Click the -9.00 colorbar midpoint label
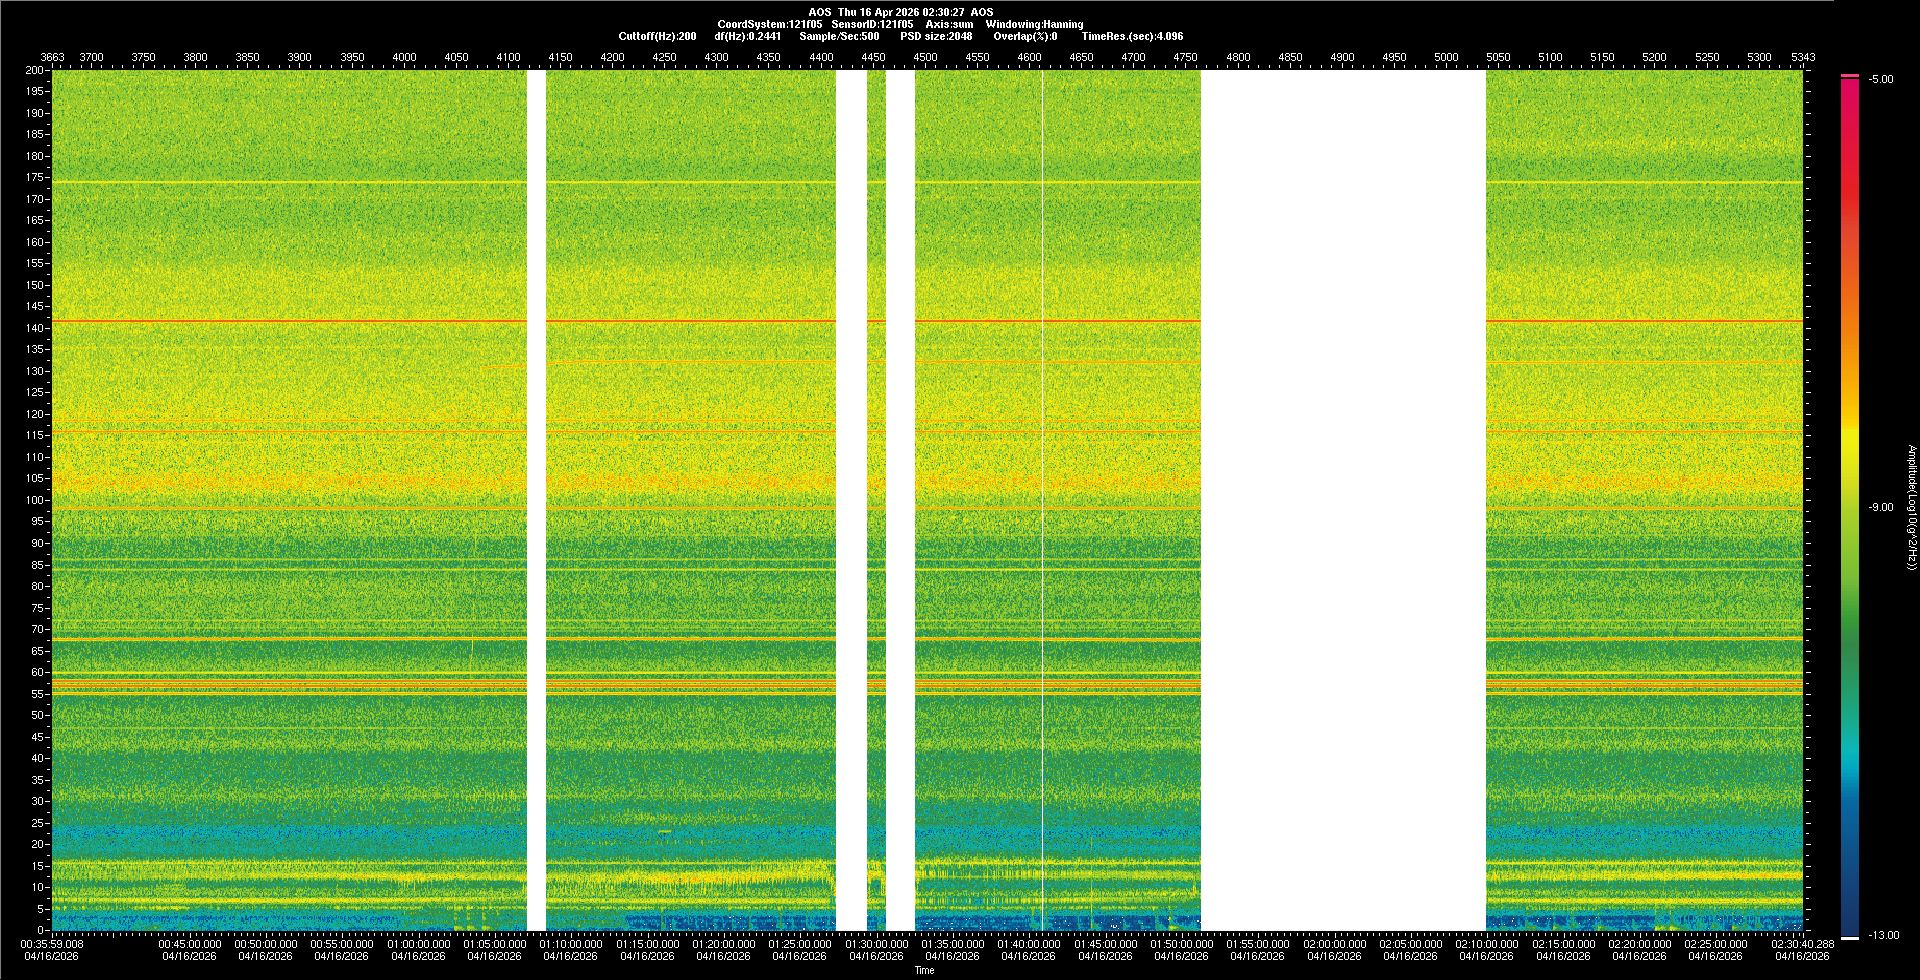The image size is (1920, 980). (1880, 508)
